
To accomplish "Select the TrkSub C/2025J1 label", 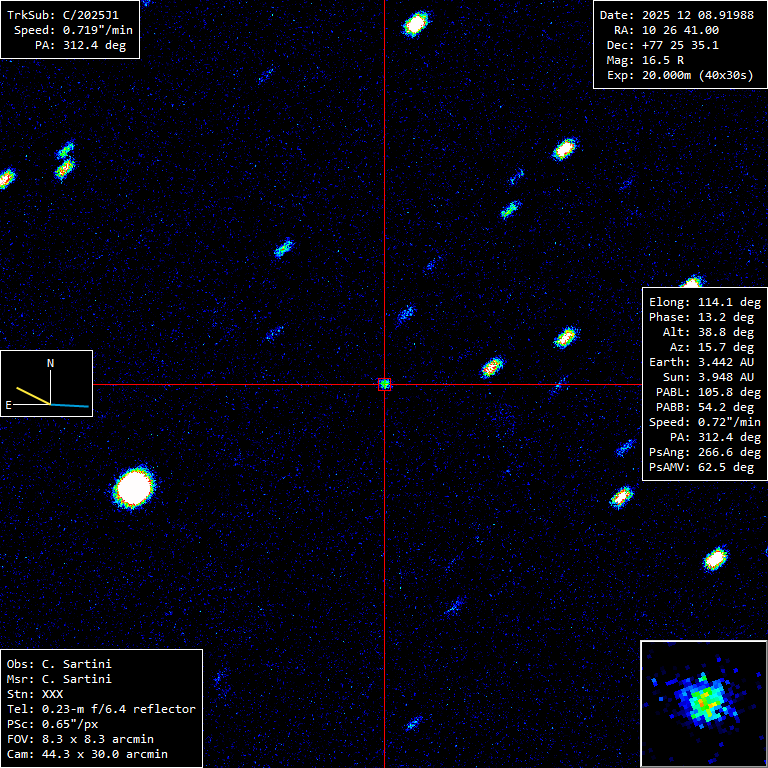I will click(69, 15).
